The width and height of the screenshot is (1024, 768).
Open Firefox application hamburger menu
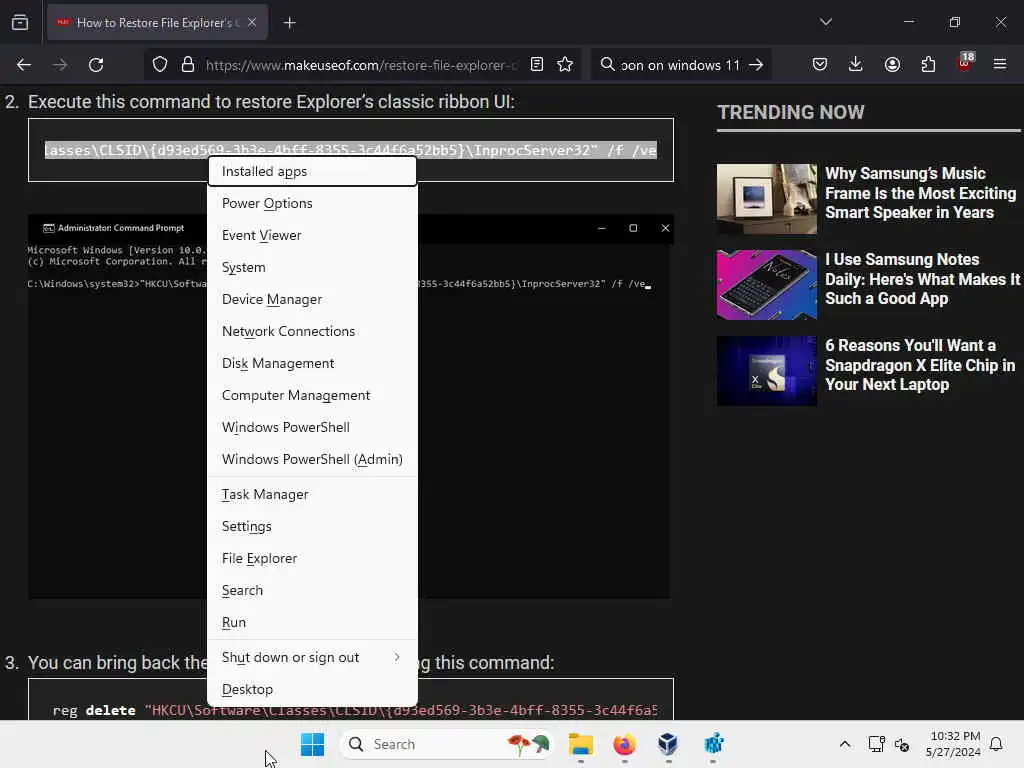pyautogui.click(x=1000, y=64)
